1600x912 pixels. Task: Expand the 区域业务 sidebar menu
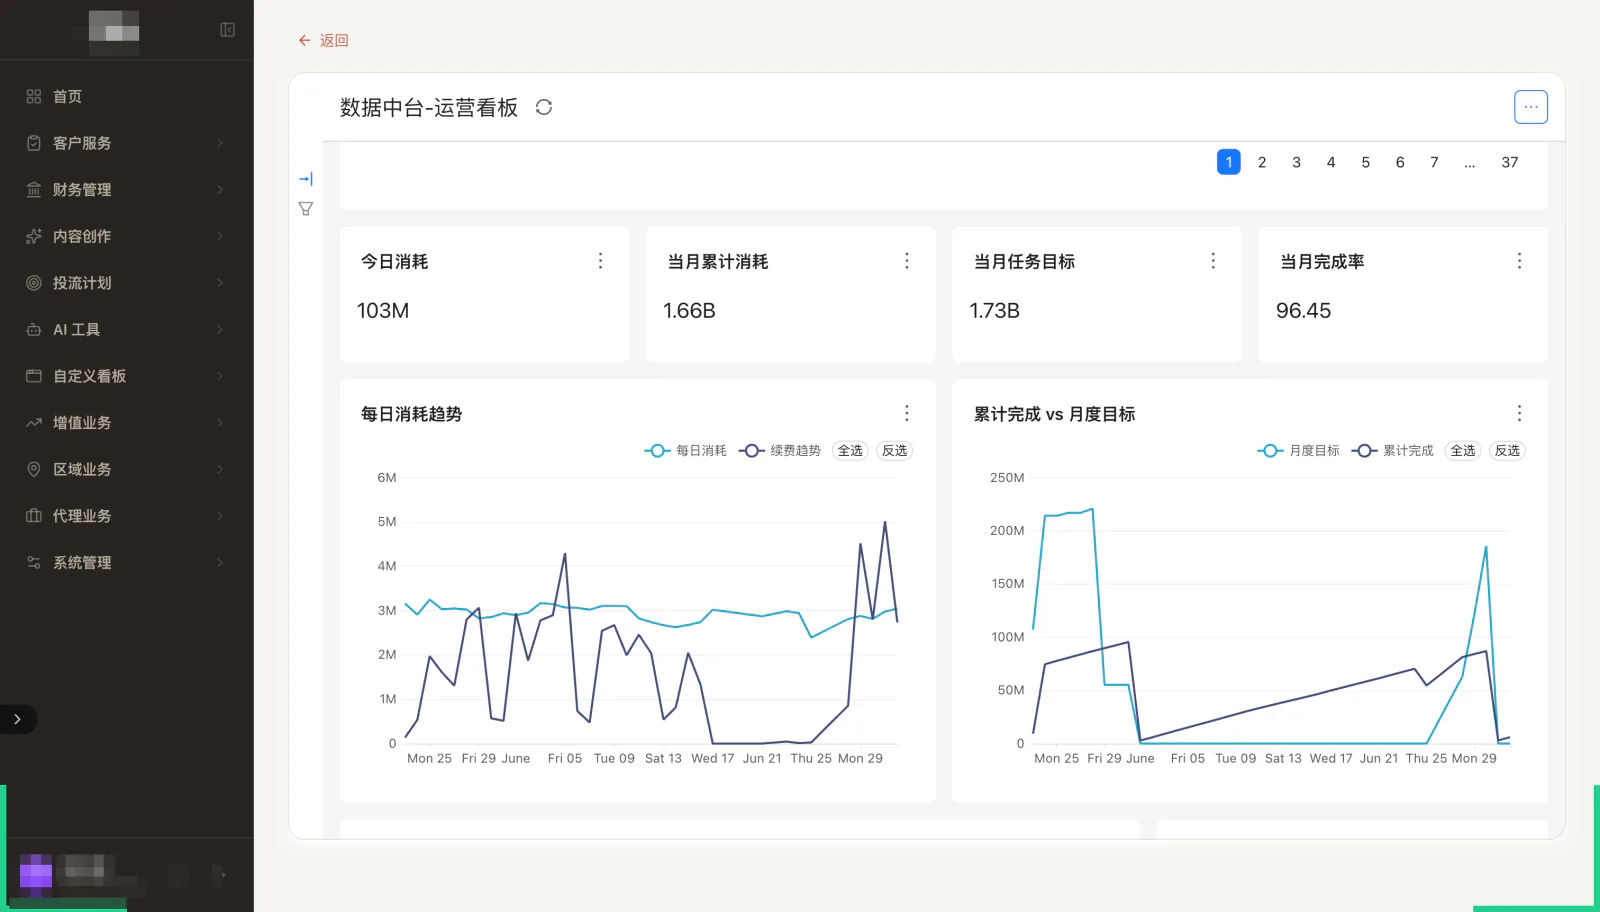pos(126,469)
